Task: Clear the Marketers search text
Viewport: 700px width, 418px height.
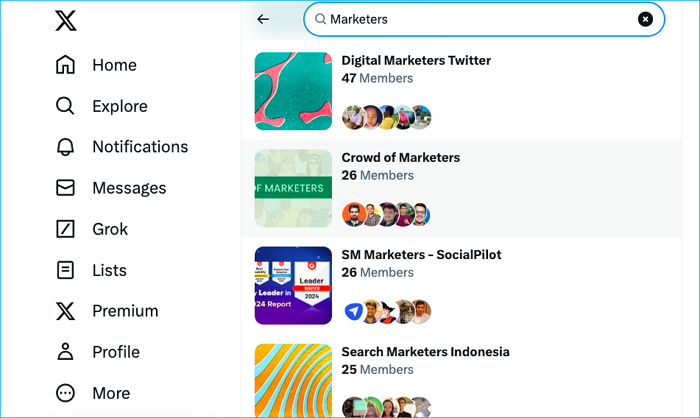Action: 645,19
